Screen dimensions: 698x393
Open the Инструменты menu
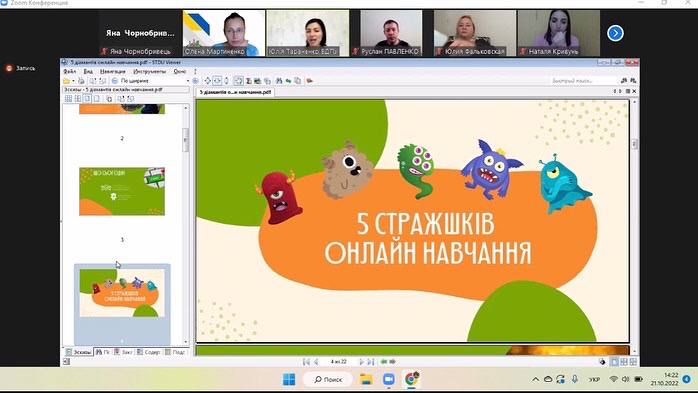click(150, 71)
